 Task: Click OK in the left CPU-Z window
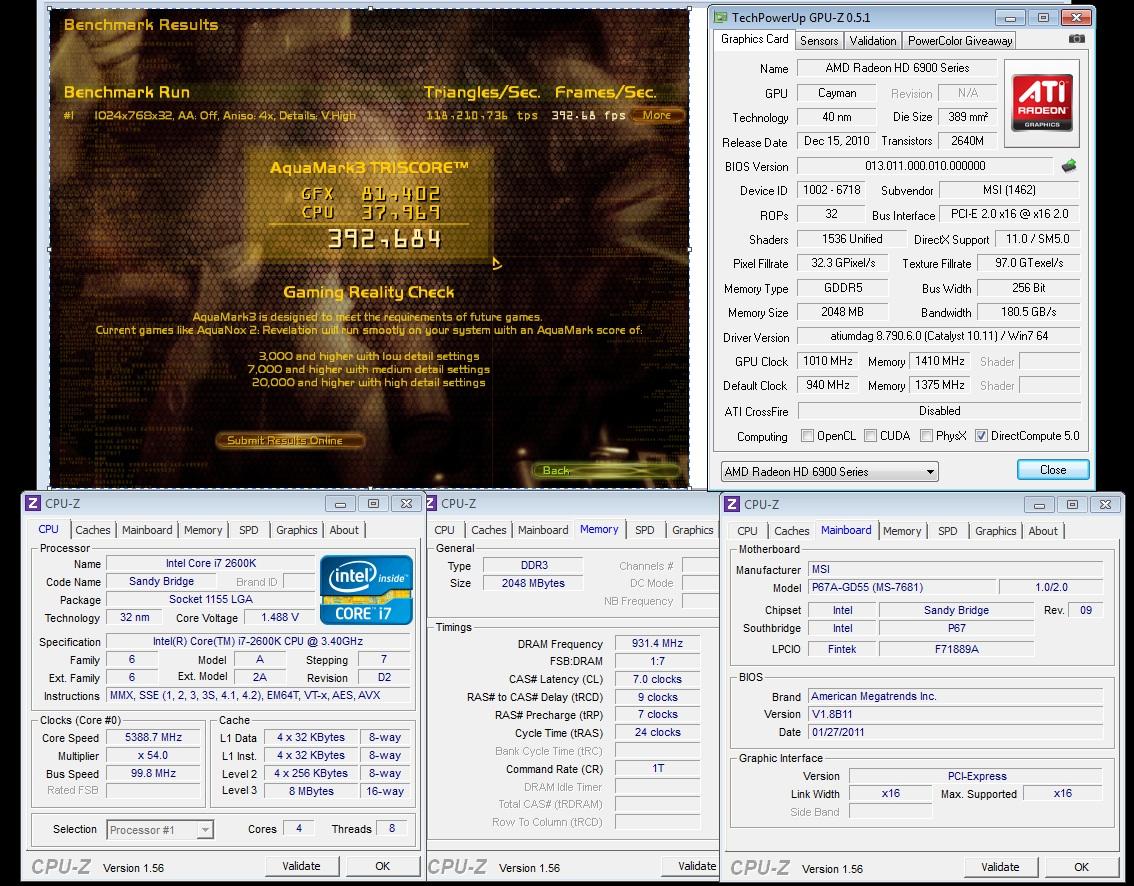click(383, 866)
